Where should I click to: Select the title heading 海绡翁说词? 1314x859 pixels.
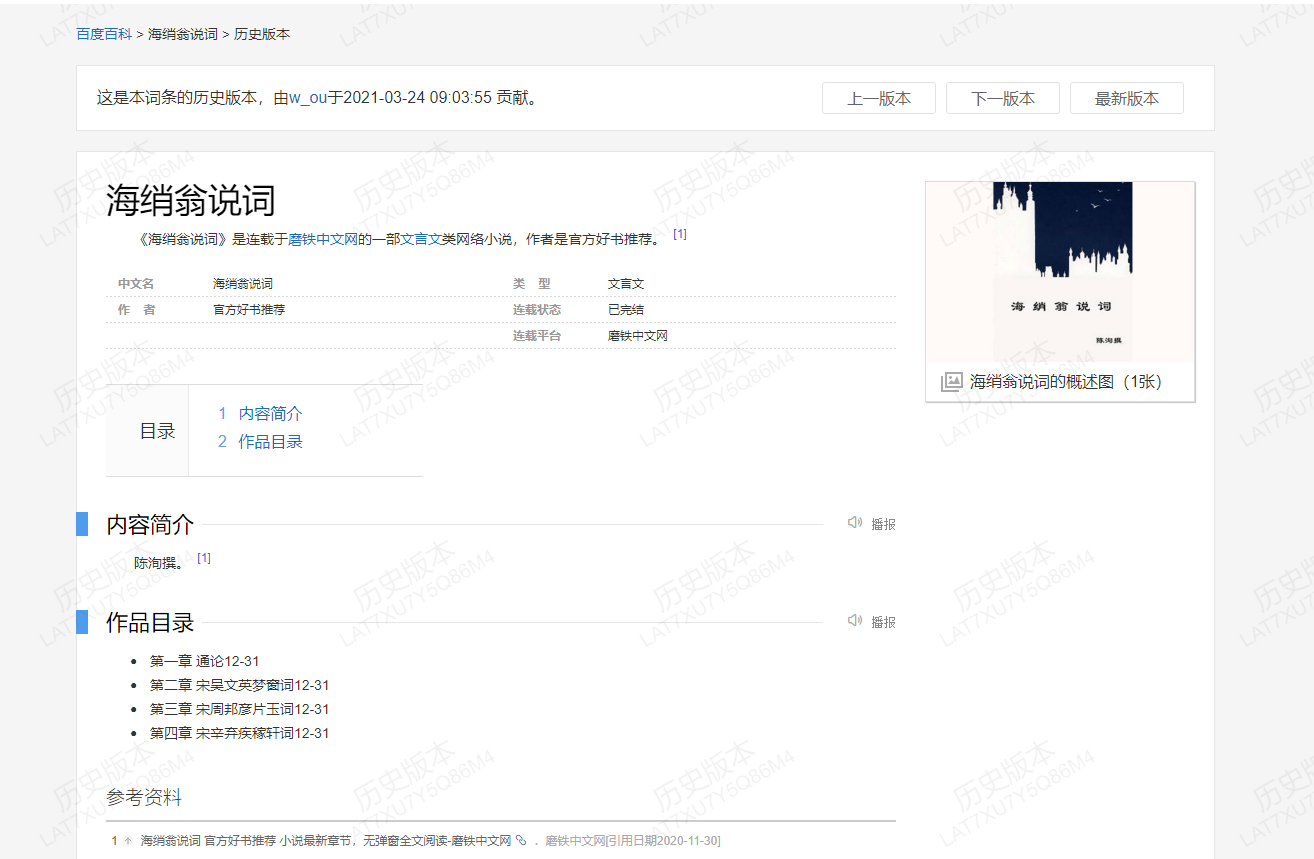click(191, 200)
